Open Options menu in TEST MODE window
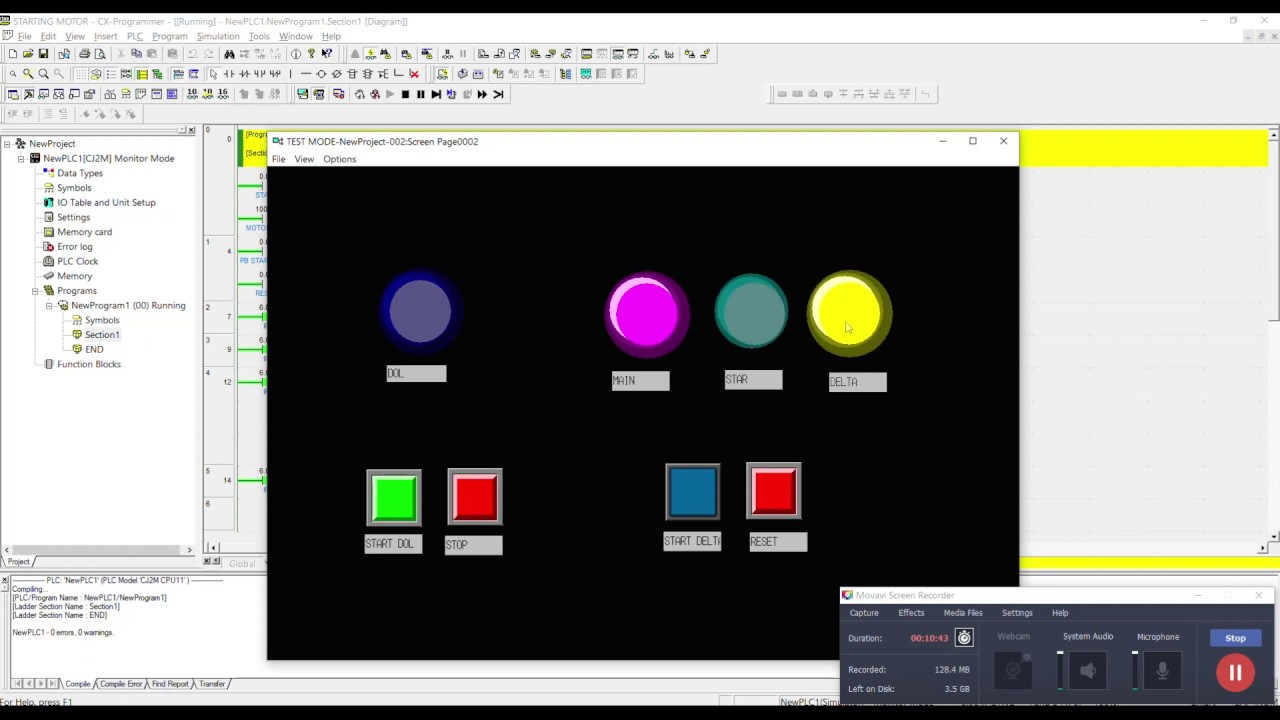Image resolution: width=1280 pixels, height=720 pixels. point(339,159)
